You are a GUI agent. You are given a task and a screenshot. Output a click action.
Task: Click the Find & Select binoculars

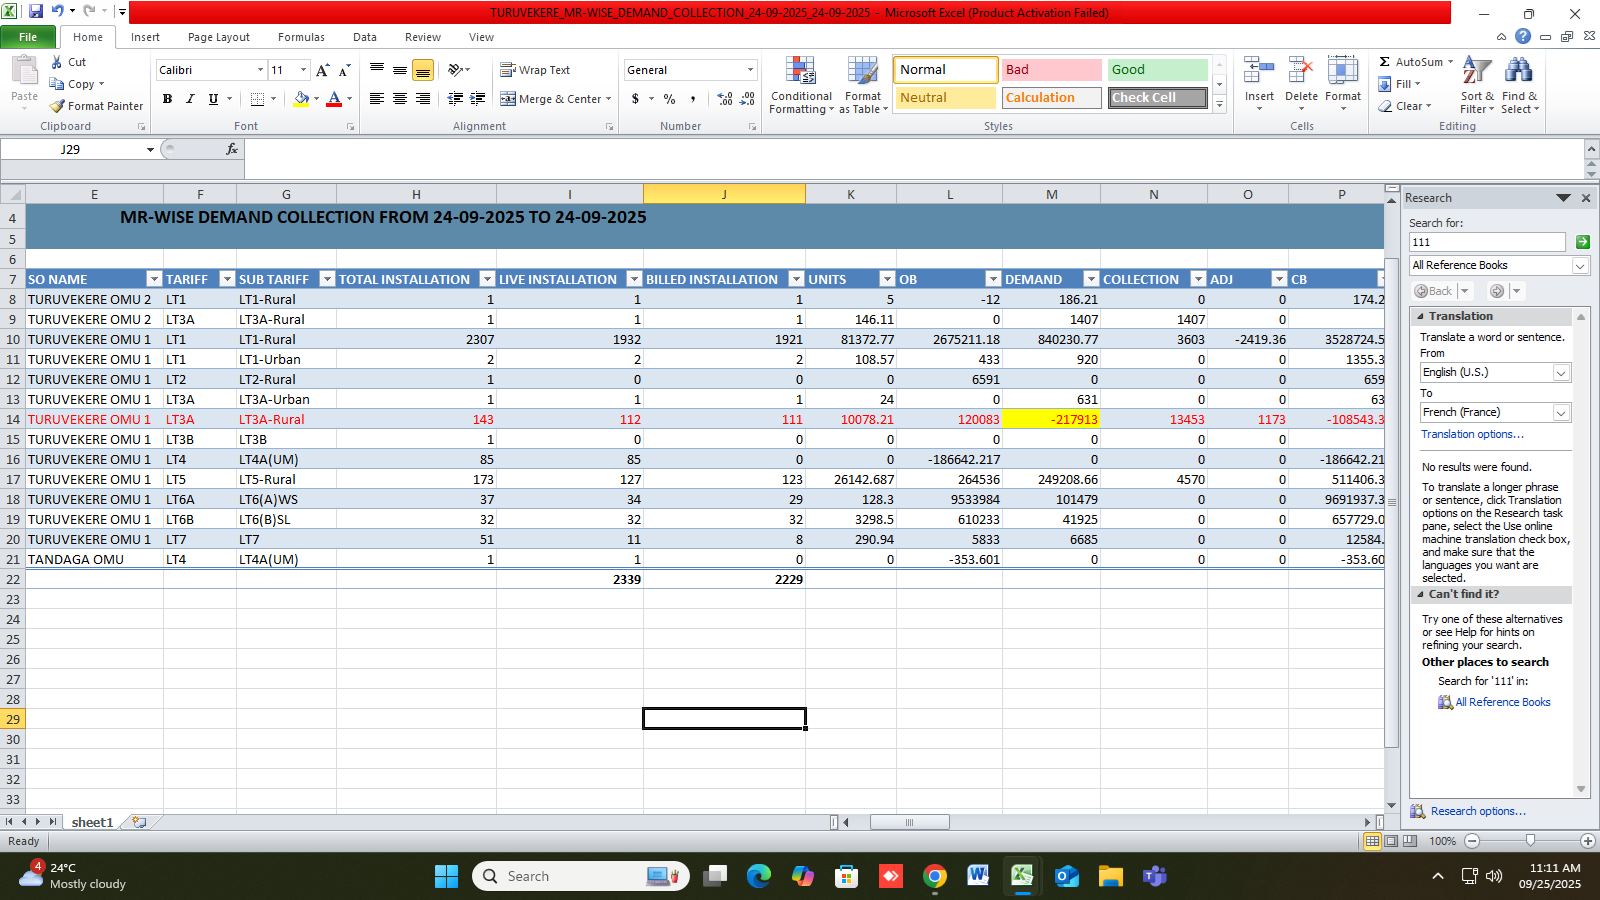coord(1519,86)
